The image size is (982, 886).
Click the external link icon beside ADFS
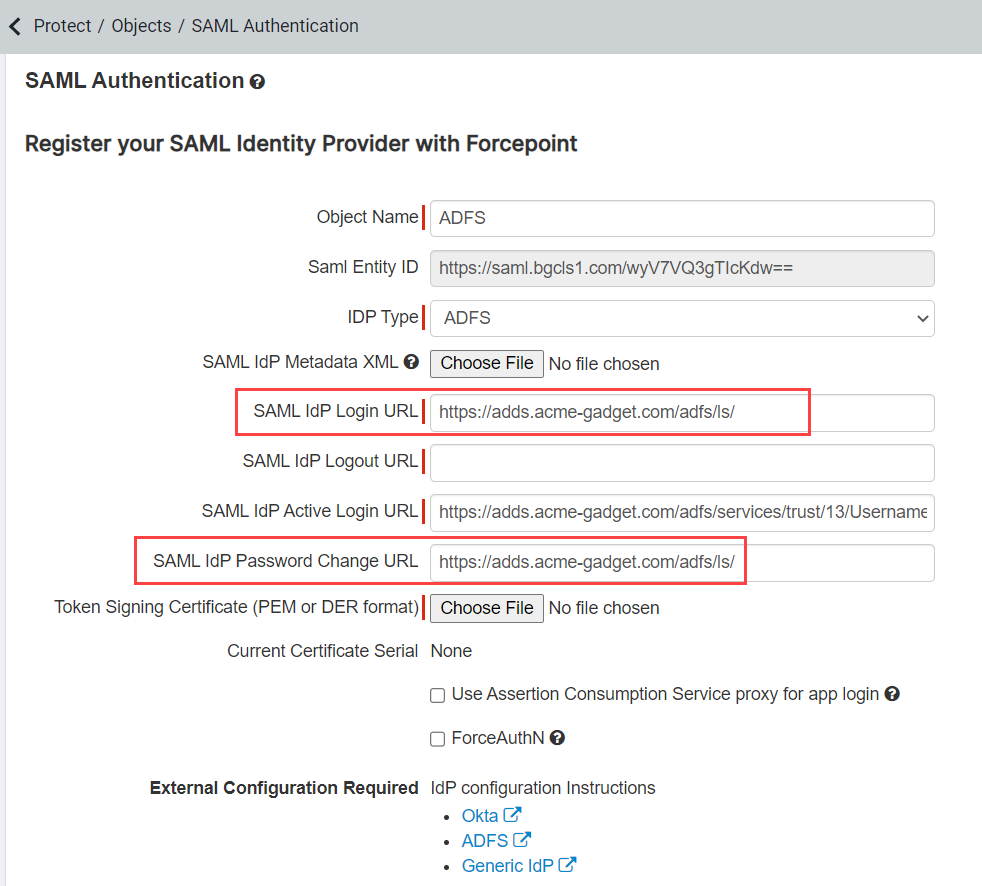(522, 840)
